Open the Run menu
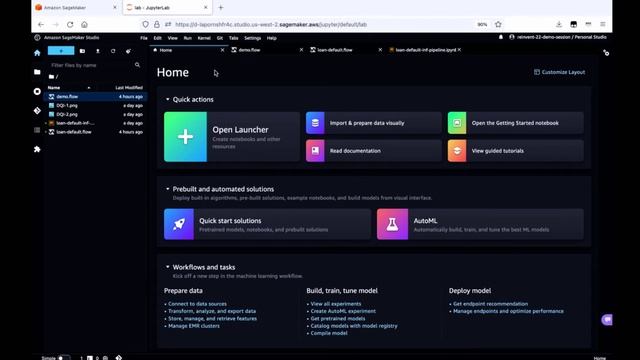The width and height of the screenshot is (640, 360). tap(187, 38)
